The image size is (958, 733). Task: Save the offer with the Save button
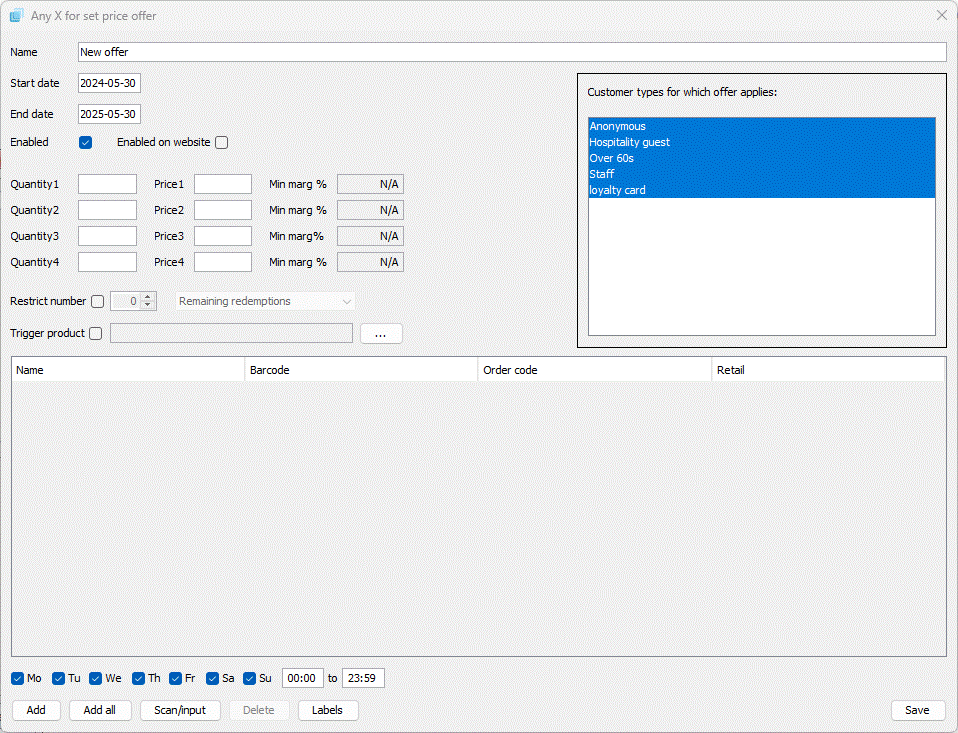pyautogui.click(x=918, y=710)
